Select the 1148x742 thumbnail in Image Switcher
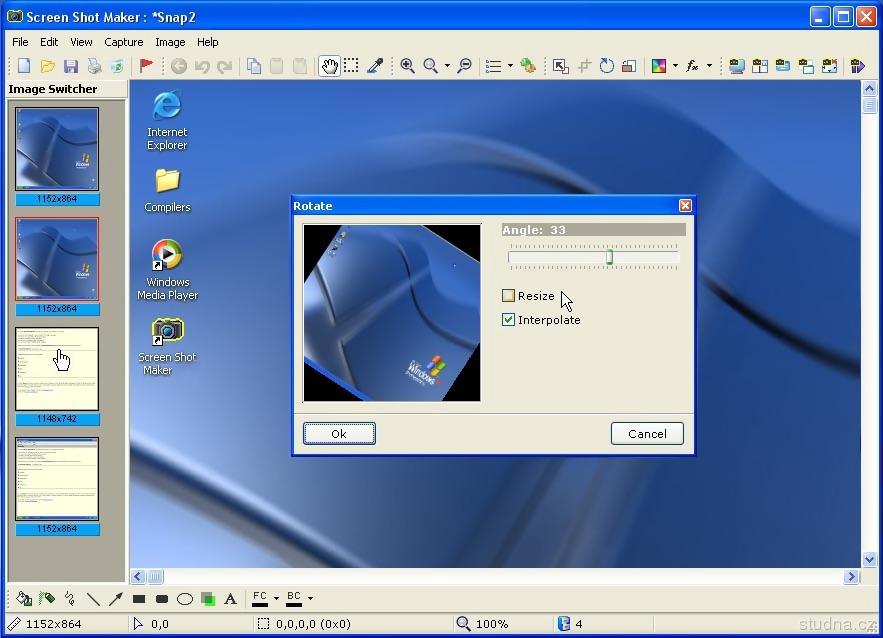883x638 pixels. (x=57, y=369)
